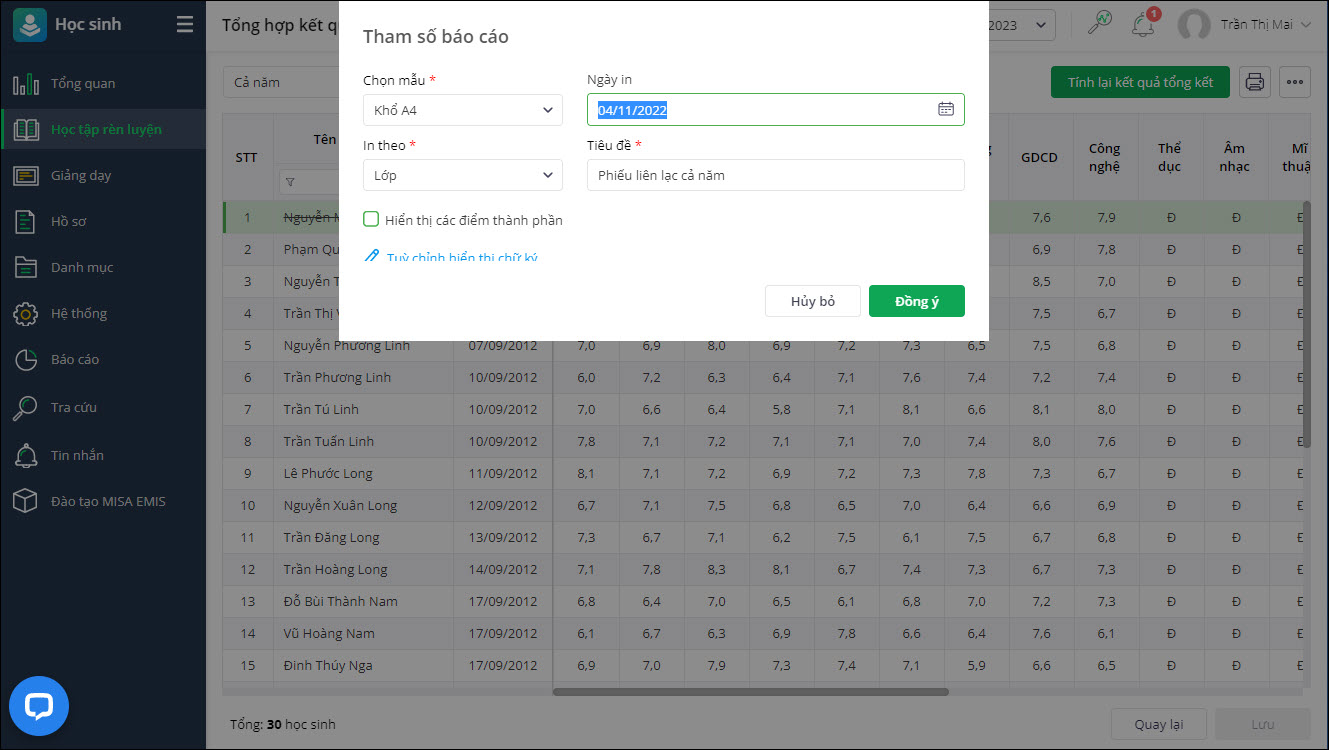Click the Tiêu đề input field
This screenshot has width=1329, height=750.
775,175
